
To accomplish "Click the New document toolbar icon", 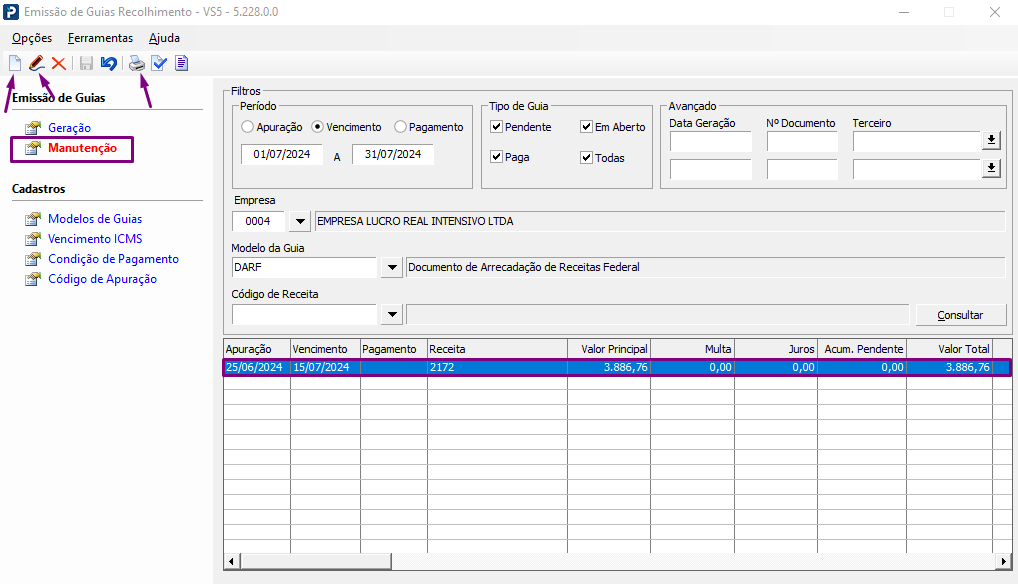I will 15,63.
